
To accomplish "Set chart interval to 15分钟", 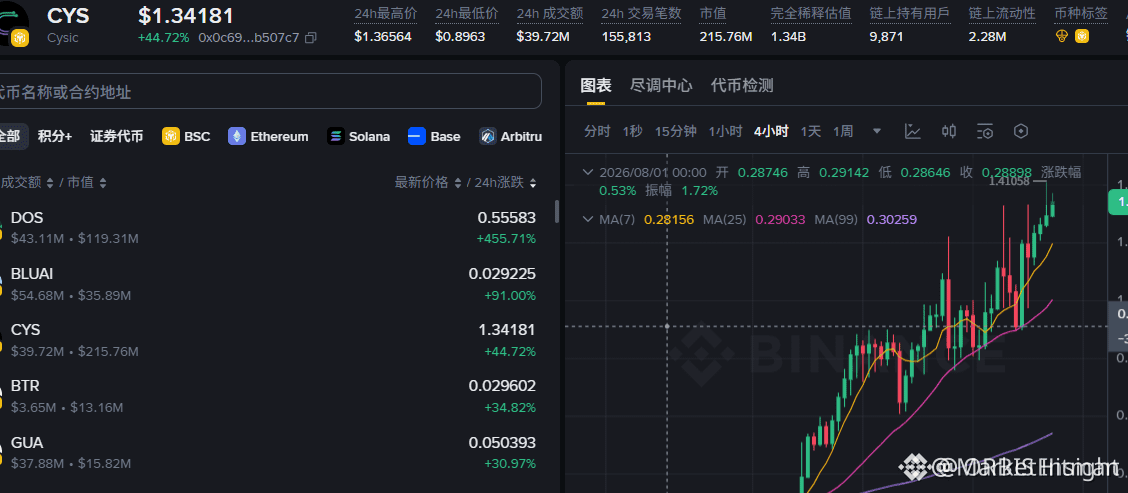I will pyautogui.click(x=676, y=131).
